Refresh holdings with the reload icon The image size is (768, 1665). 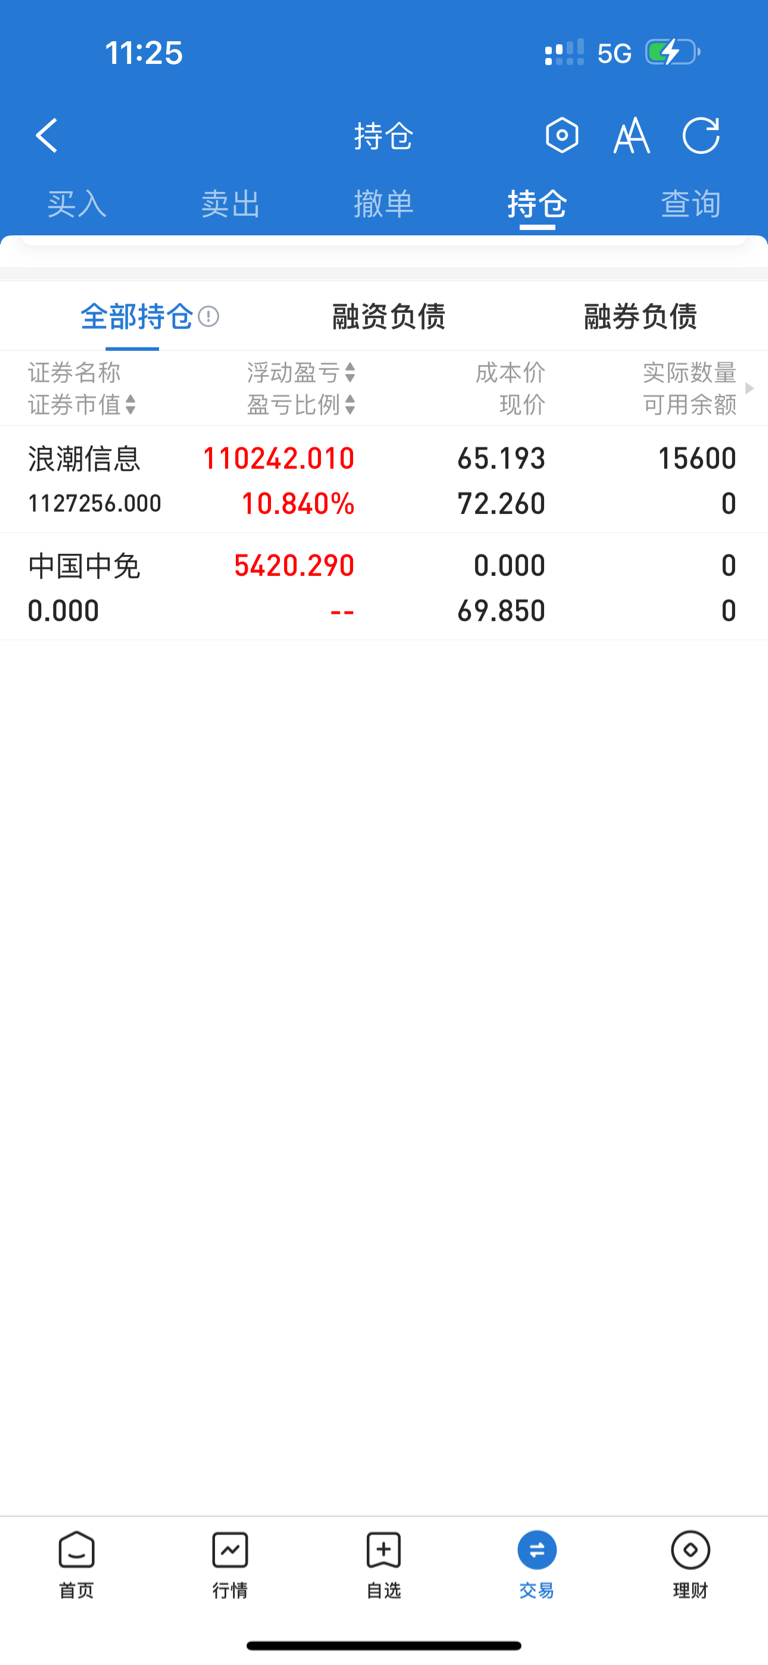701,135
